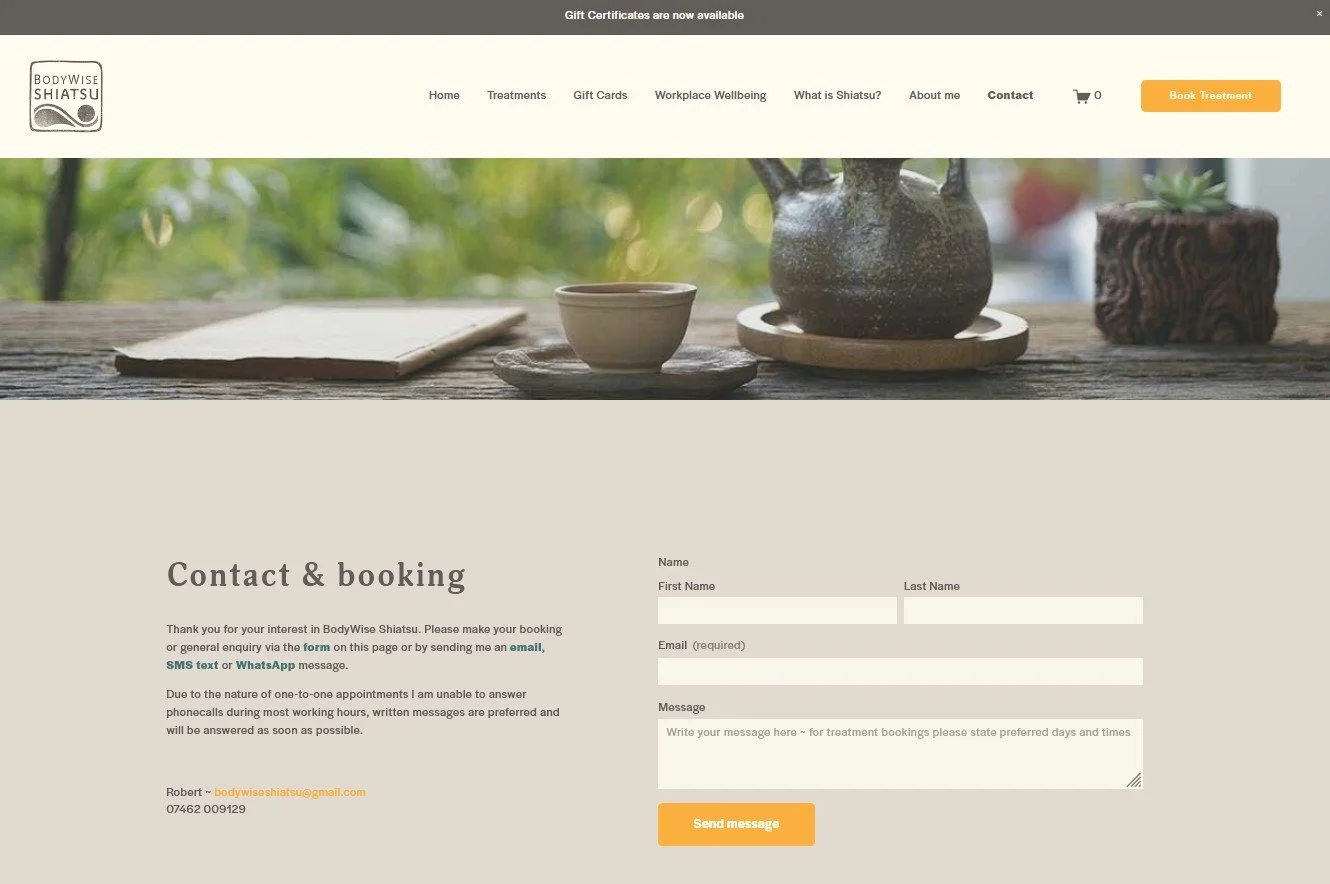The image size is (1330, 884).
Task: Focus the First Name field
Action: 777,611
